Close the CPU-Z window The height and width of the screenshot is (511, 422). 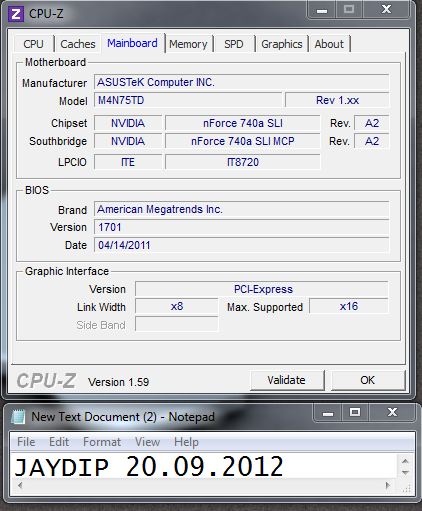pyautogui.click(x=386, y=9)
